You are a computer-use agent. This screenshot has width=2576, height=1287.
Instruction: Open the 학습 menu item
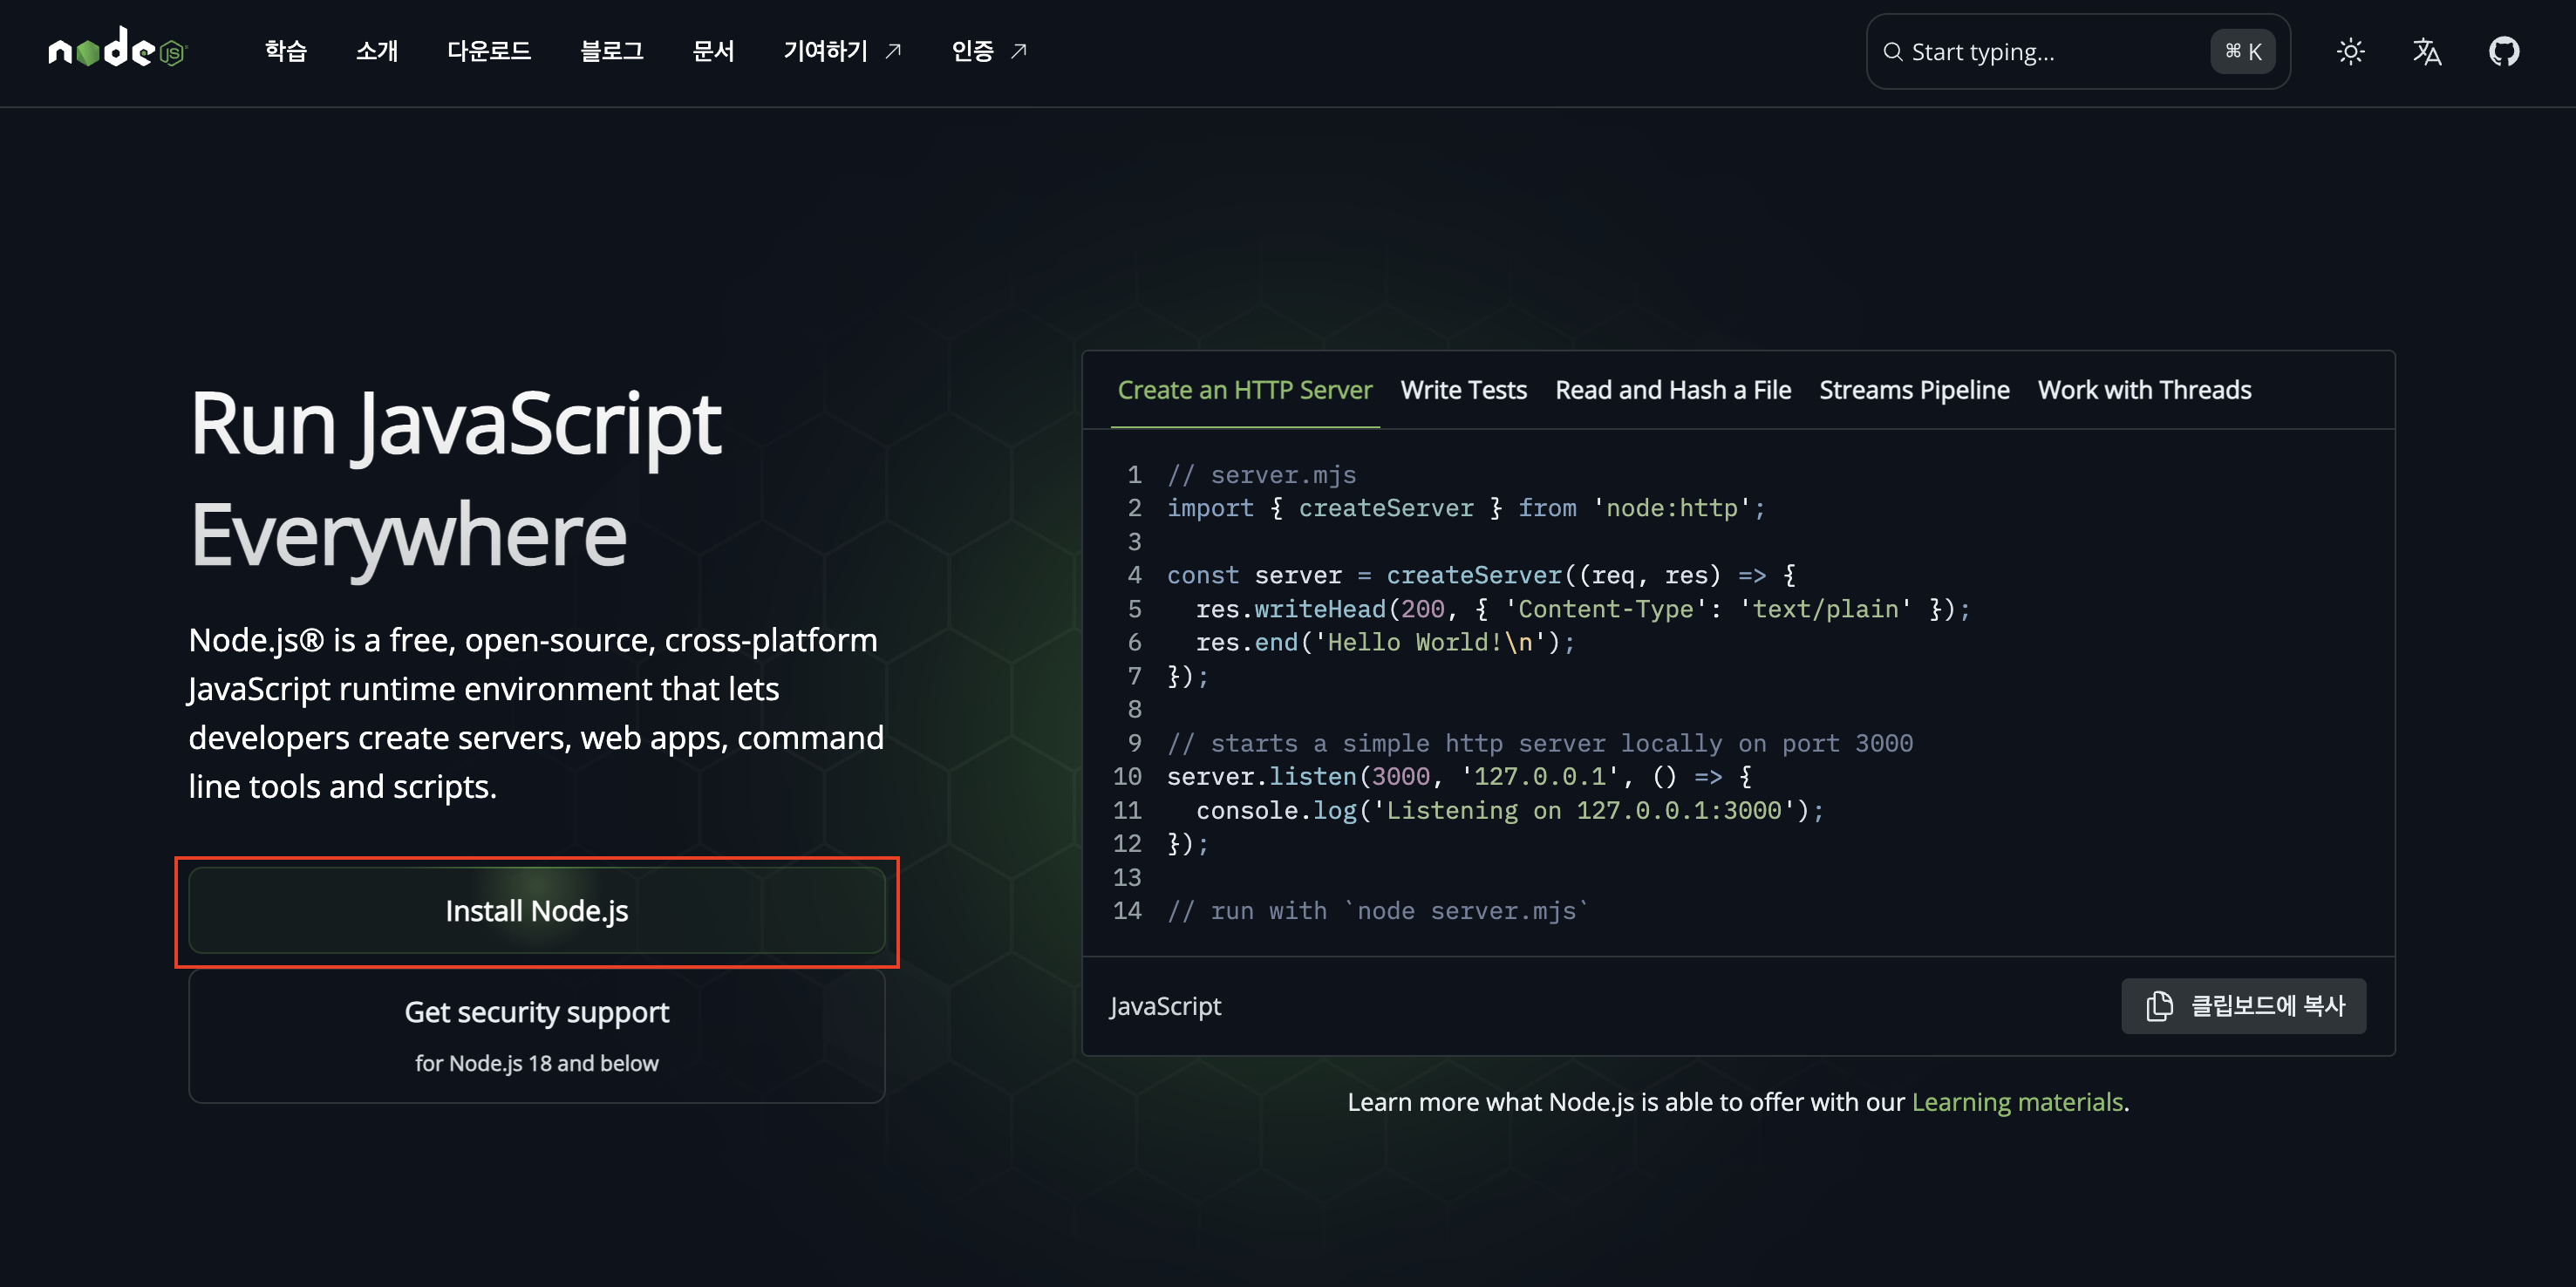[x=286, y=51]
